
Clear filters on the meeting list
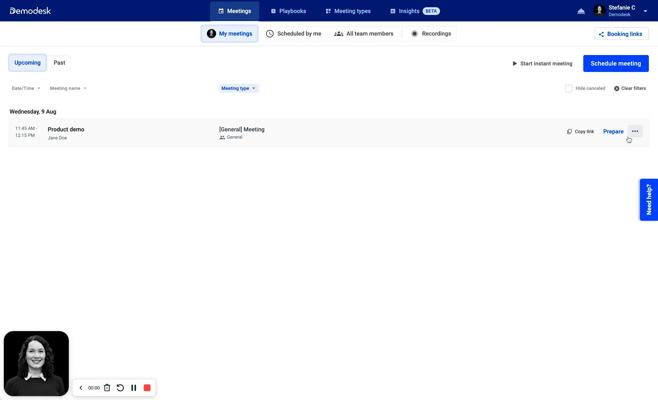coord(630,88)
